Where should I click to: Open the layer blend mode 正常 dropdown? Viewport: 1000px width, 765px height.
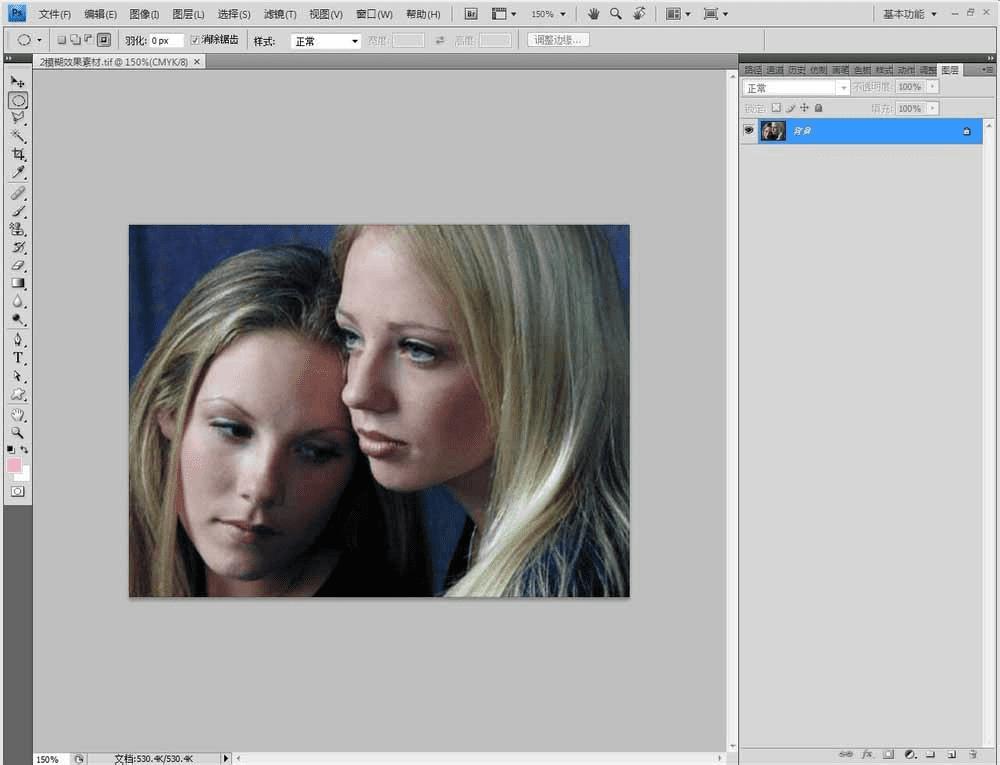pos(796,88)
